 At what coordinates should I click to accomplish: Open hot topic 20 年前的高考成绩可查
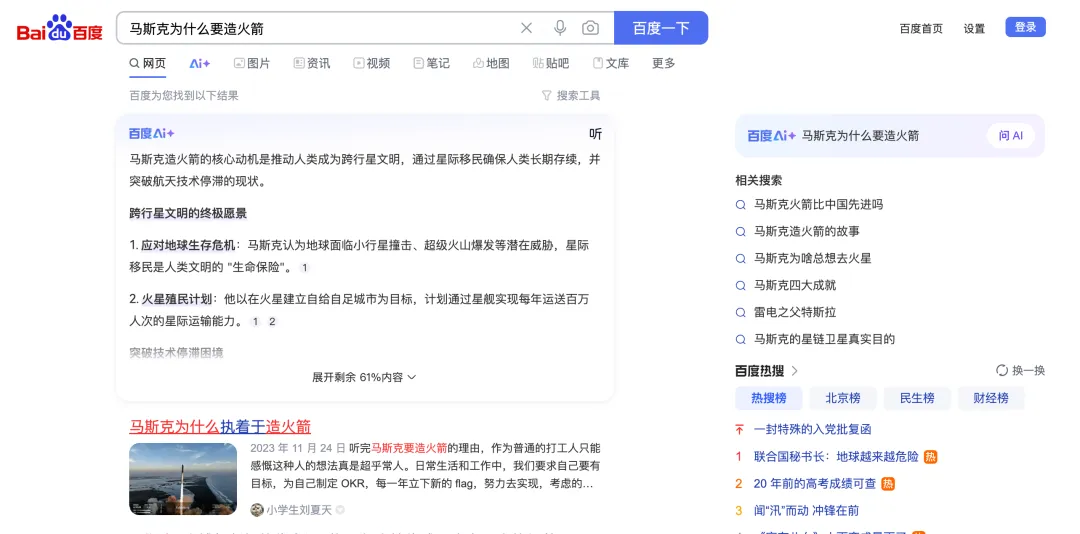[815, 484]
